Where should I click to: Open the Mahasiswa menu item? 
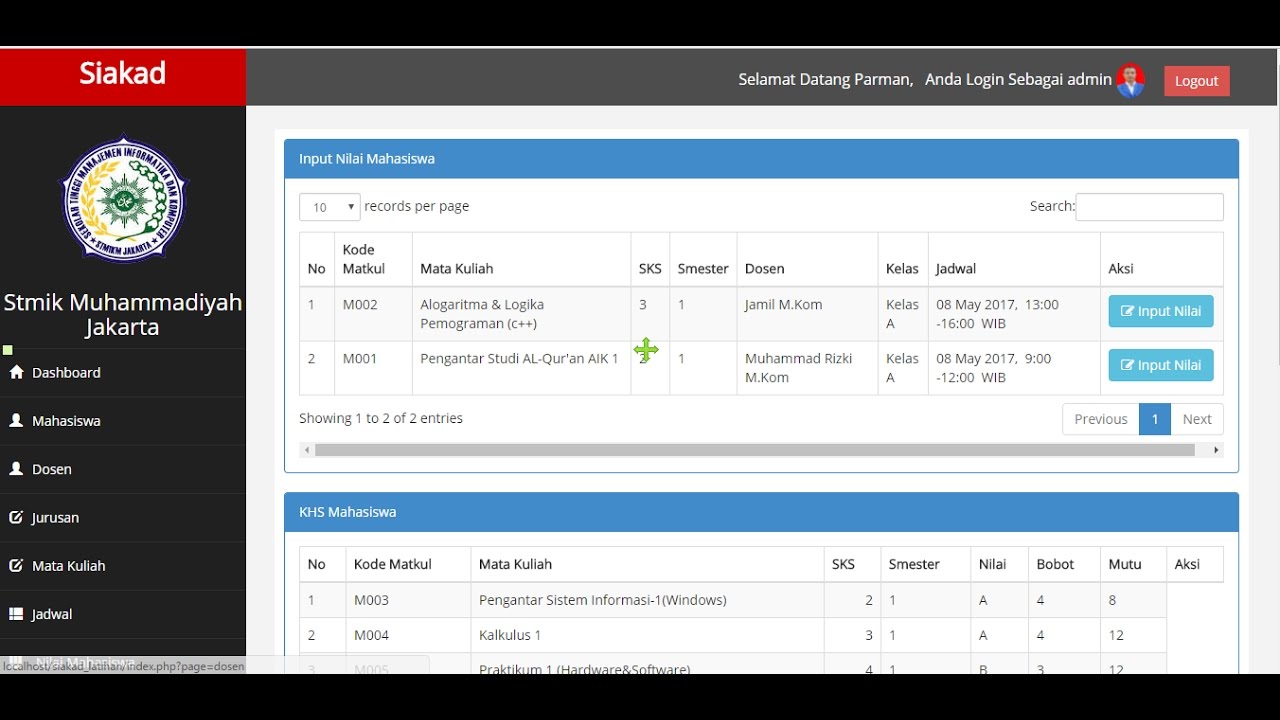point(123,421)
